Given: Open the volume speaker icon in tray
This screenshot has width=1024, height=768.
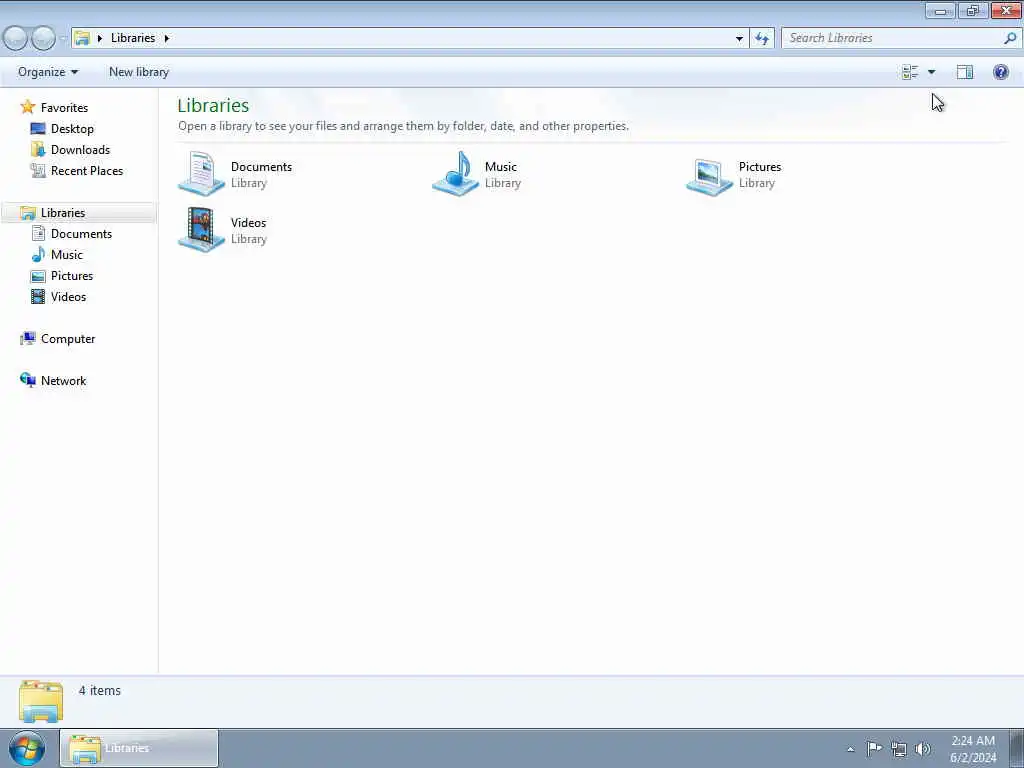Looking at the screenshot, I should 923,749.
